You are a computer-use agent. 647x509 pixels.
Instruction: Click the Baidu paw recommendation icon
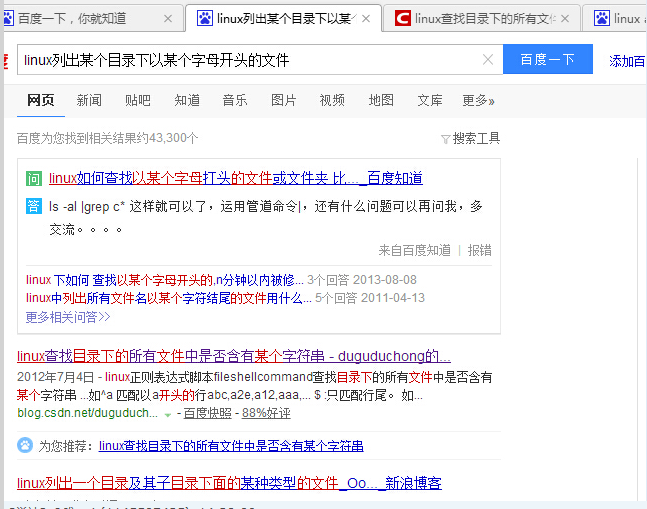25,445
